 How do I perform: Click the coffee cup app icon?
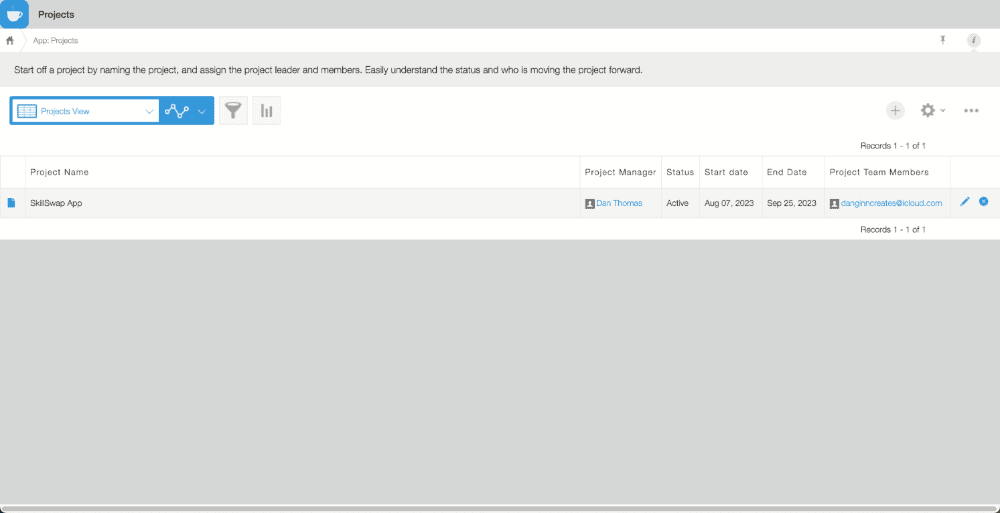point(14,14)
